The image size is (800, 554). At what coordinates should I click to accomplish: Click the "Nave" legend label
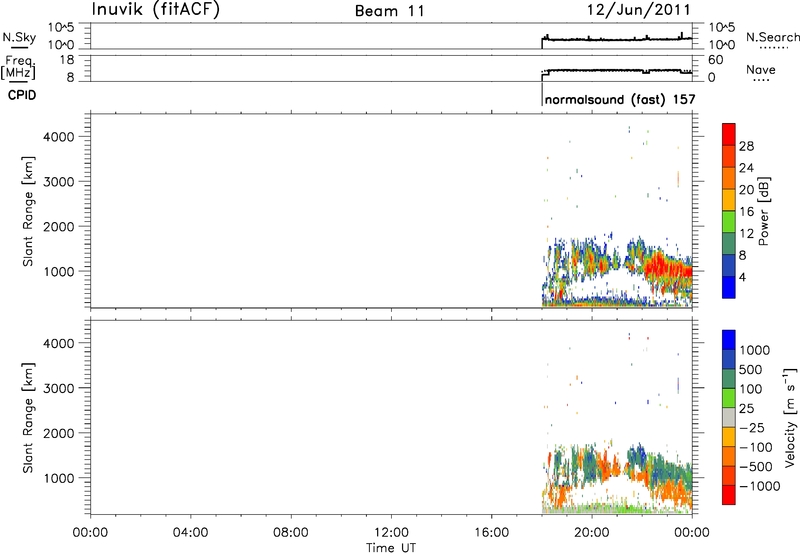click(761, 70)
